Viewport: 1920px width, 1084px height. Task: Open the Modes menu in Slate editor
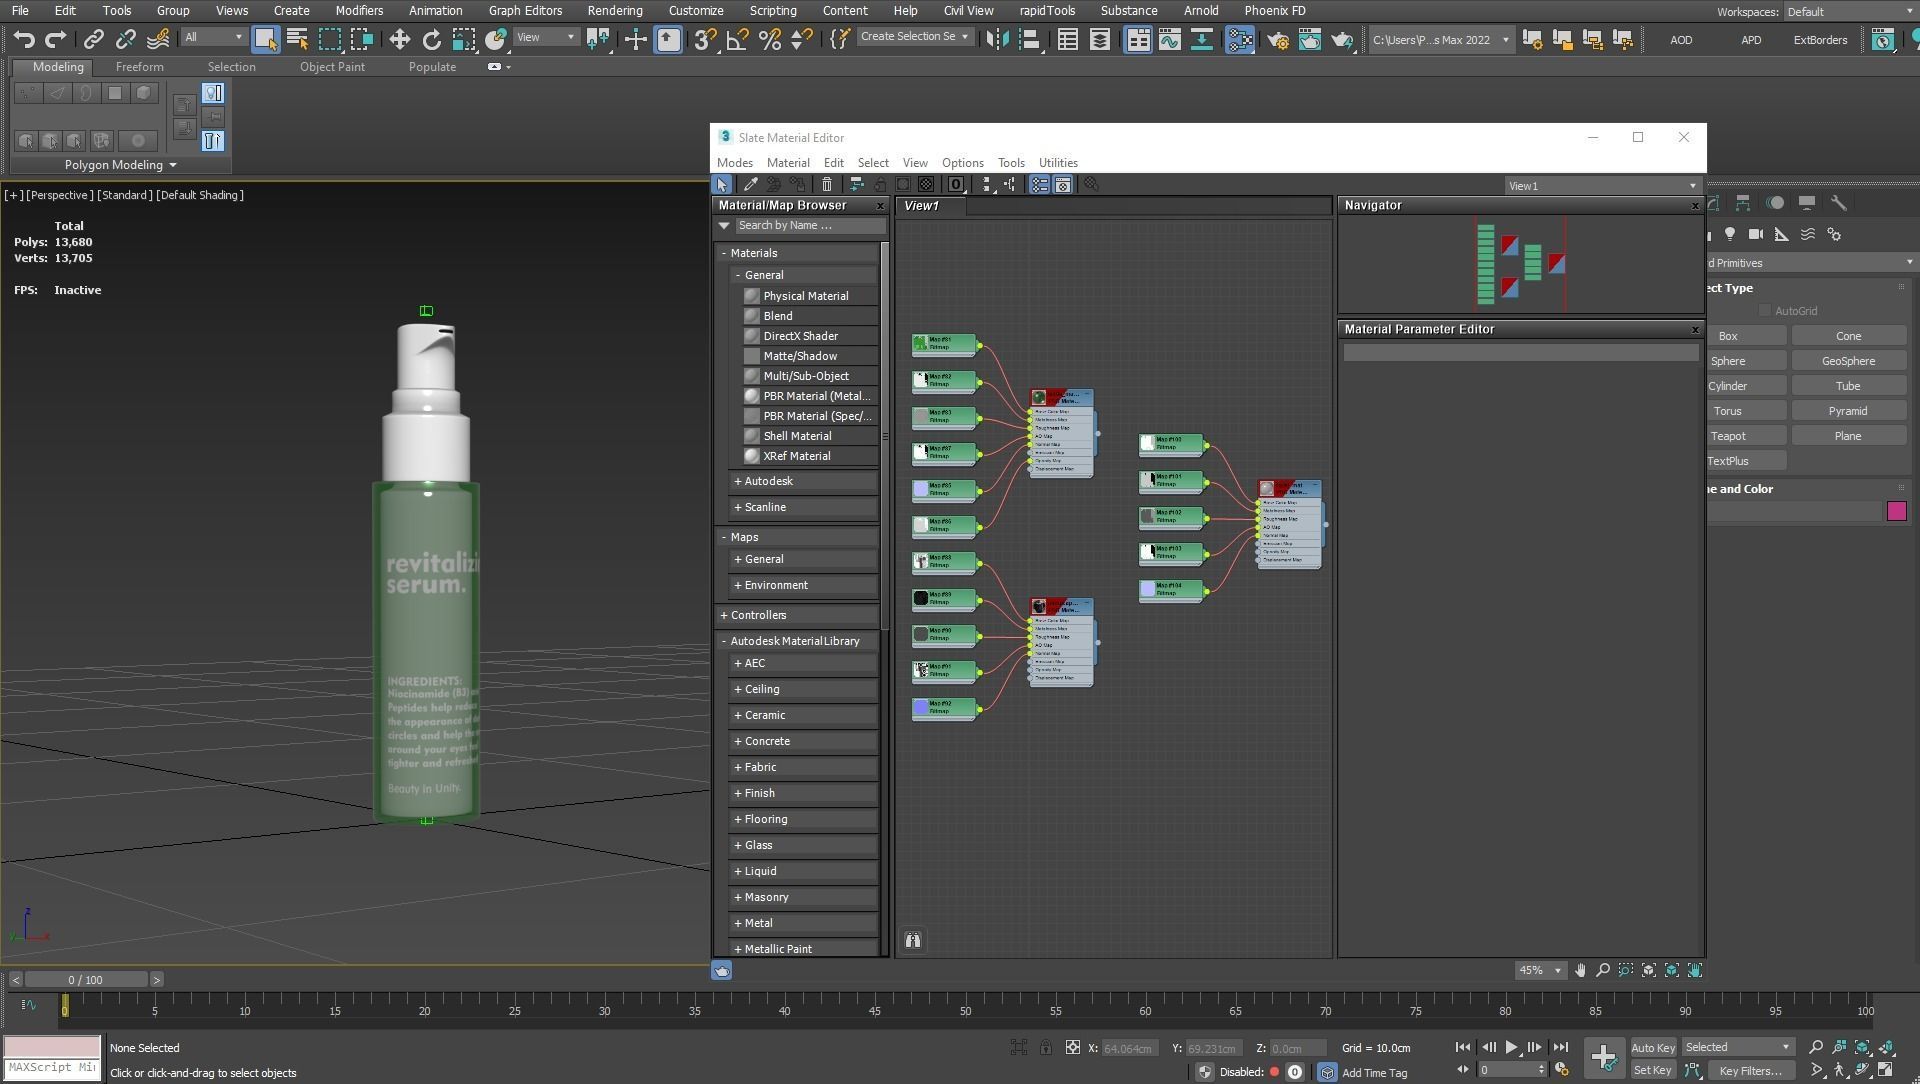tap(734, 163)
